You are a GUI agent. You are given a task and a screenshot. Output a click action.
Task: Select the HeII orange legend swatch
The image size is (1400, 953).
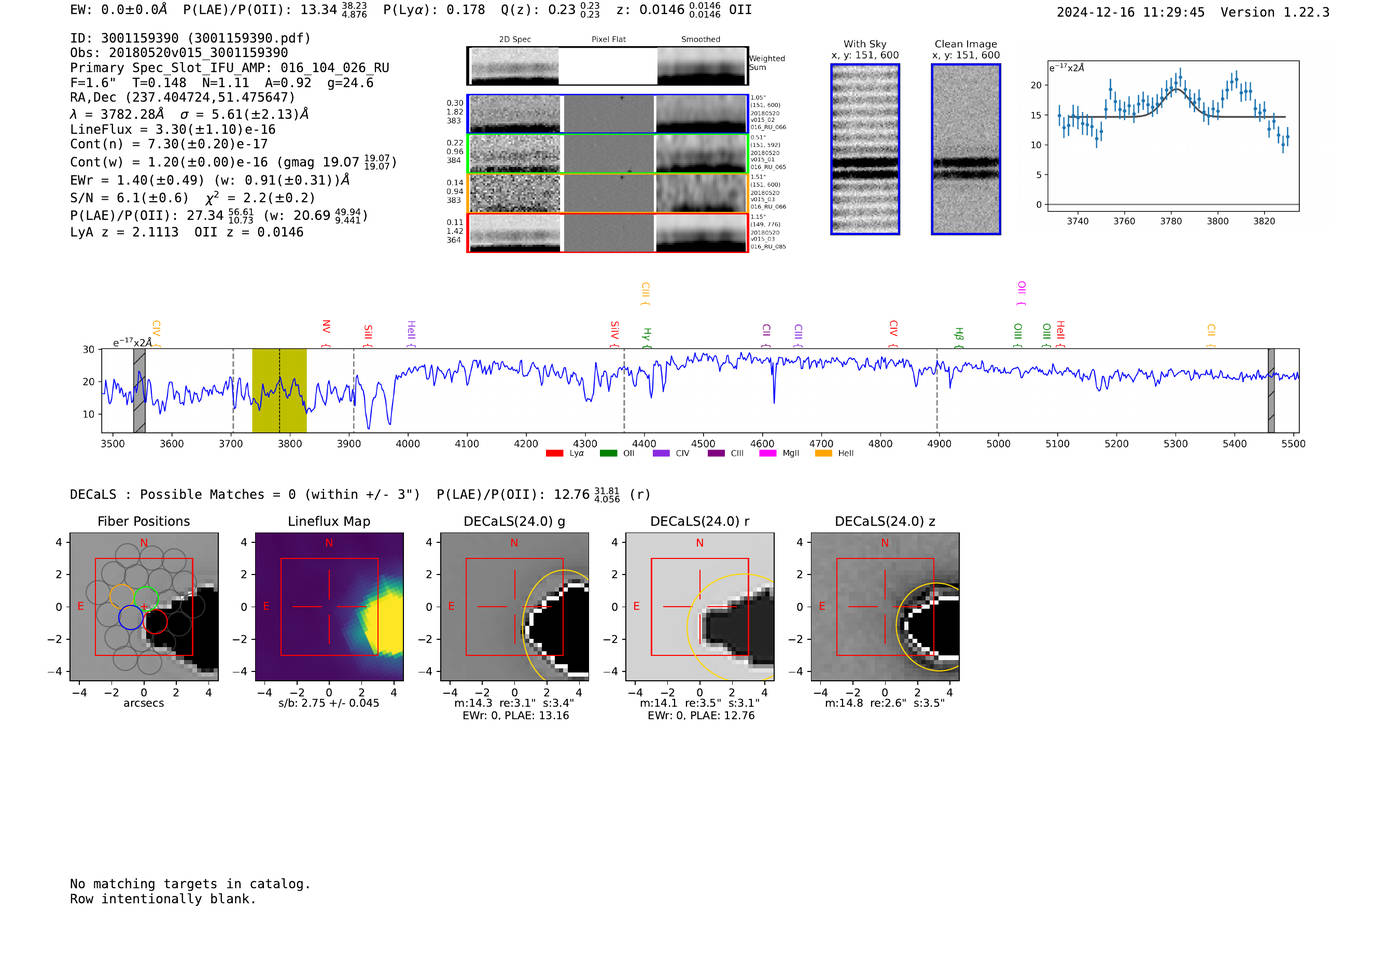(823, 454)
